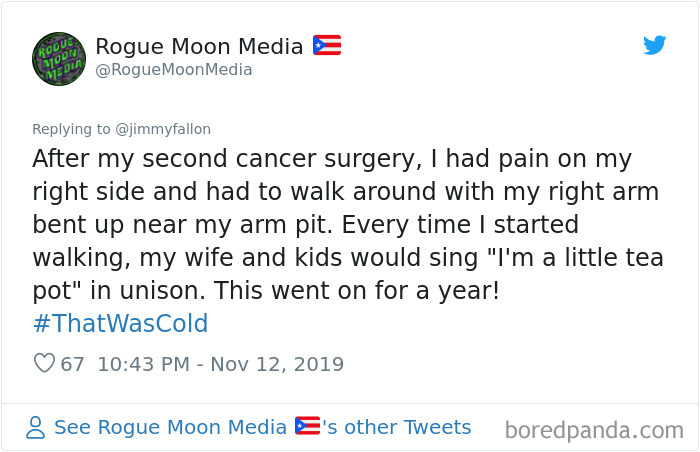This screenshot has width=700, height=452.
Task: Click the boredpanda.com watermark
Action: [593, 431]
